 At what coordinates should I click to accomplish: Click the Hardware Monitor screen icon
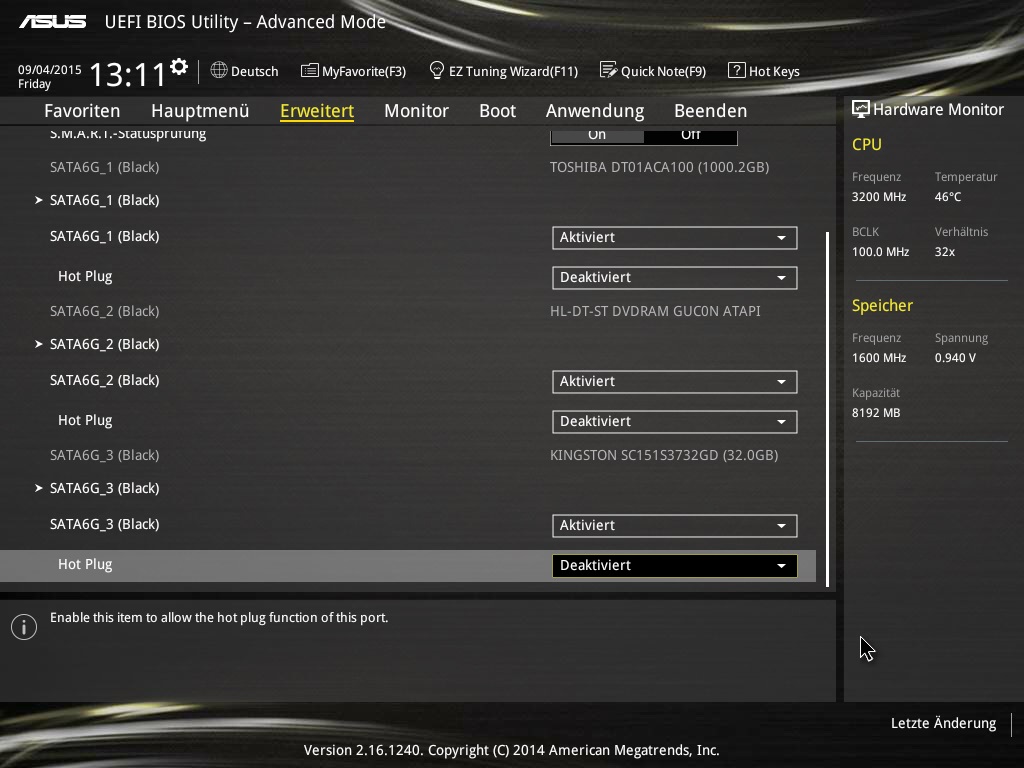click(x=861, y=109)
